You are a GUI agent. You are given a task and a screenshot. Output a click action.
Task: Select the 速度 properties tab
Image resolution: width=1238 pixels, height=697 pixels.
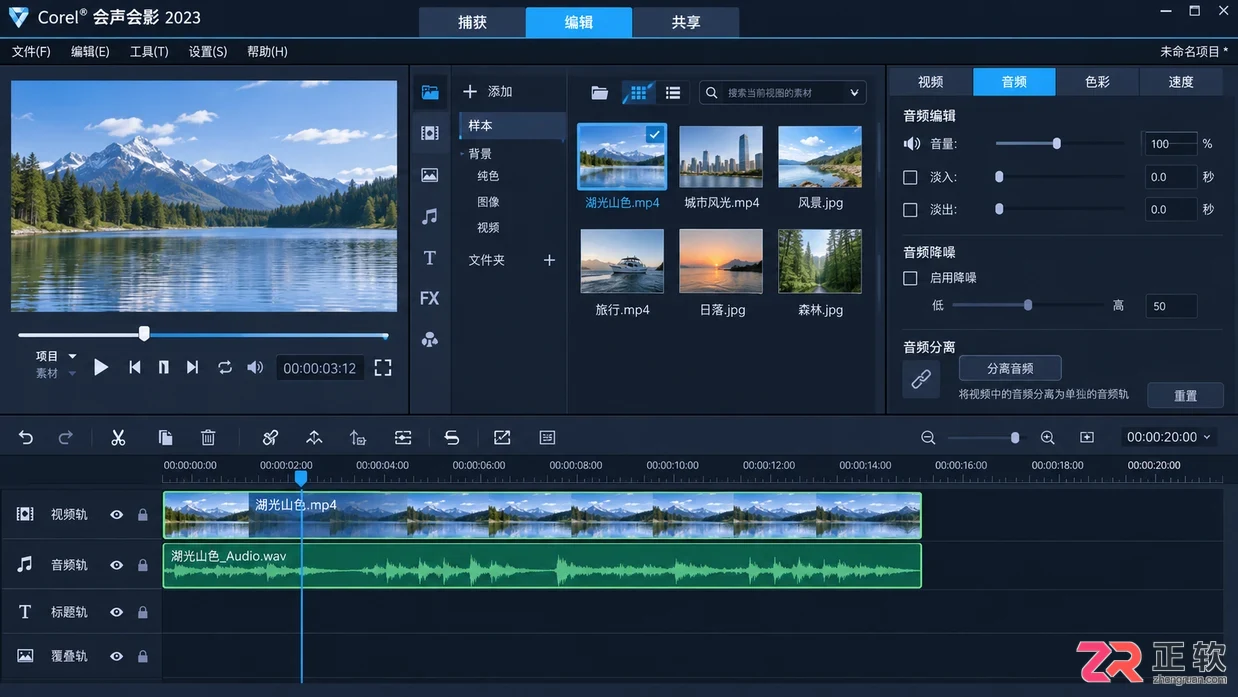pyautogui.click(x=1181, y=82)
